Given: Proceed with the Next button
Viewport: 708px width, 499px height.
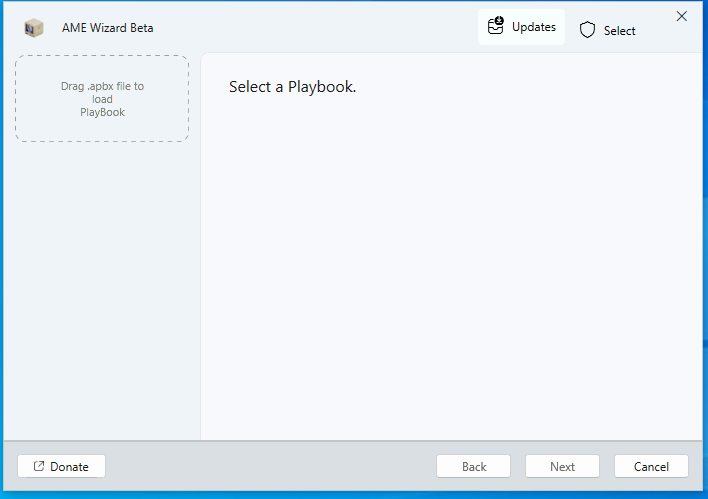Looking at the screenshot, I should click(562, 467).
